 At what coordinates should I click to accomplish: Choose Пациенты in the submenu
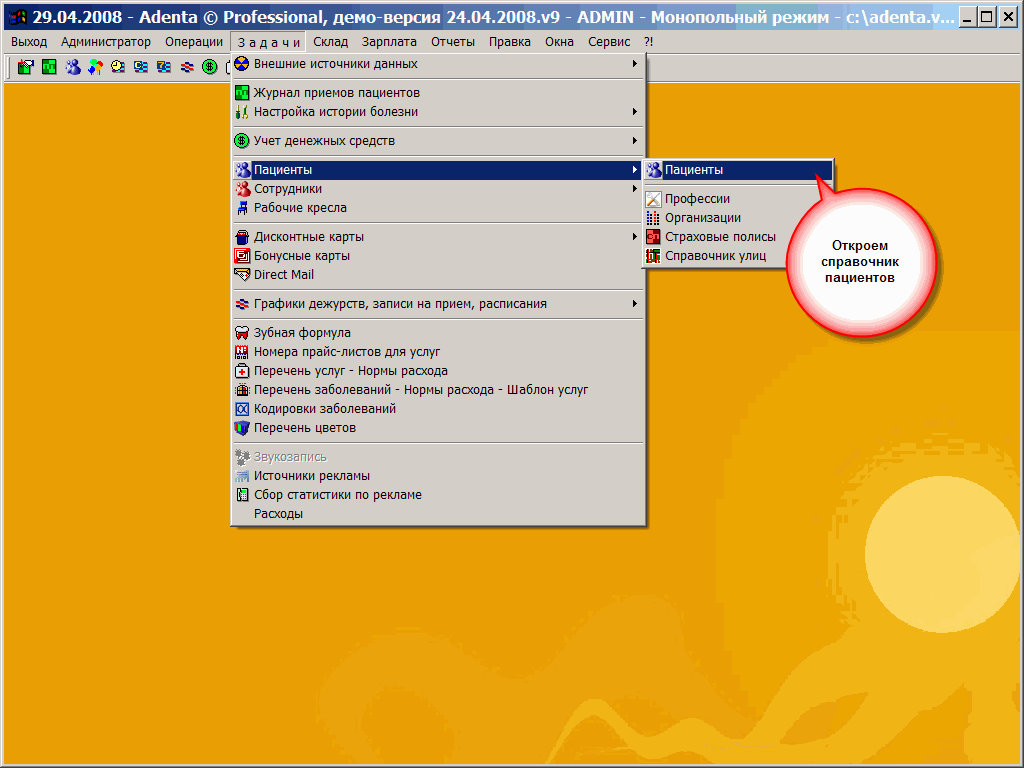(x=694, y=170)
